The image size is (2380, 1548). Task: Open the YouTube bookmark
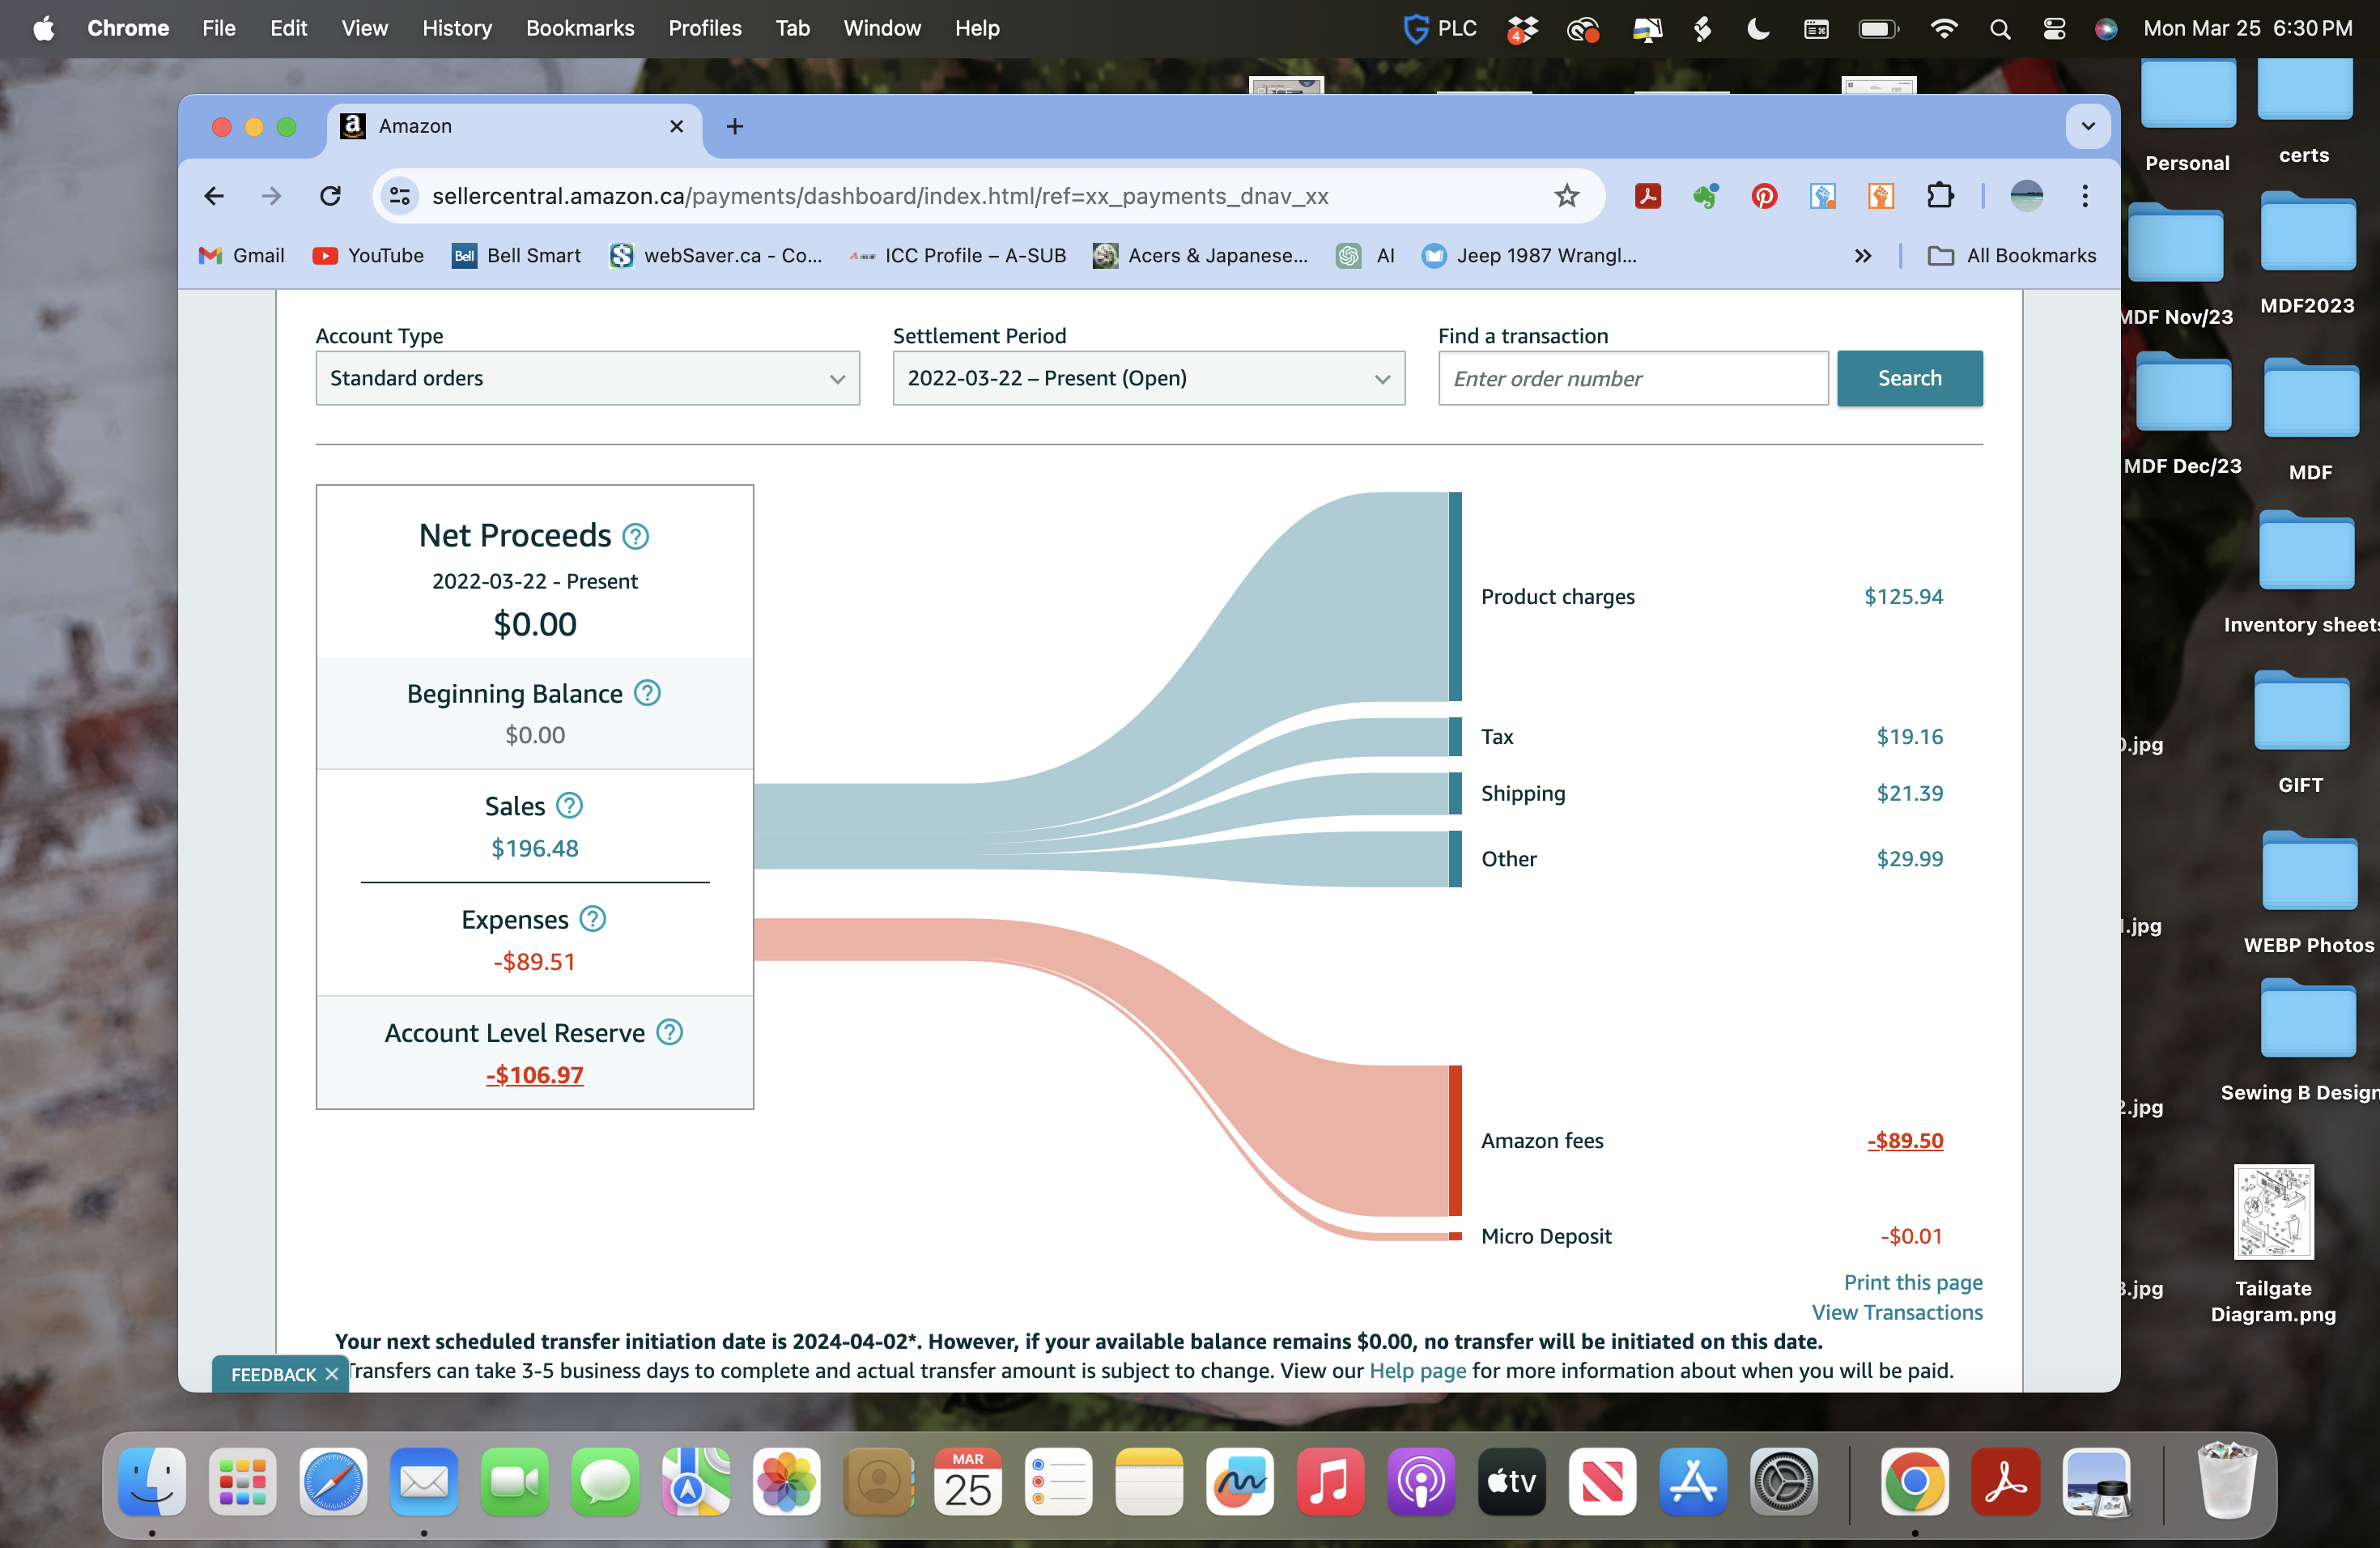[x=368, y=256]
